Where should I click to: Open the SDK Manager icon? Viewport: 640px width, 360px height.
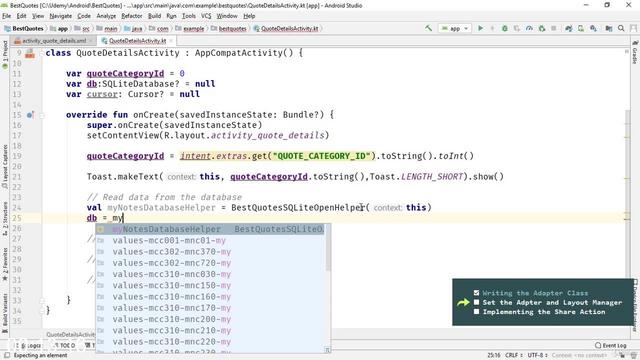click(x=593, y=28)
